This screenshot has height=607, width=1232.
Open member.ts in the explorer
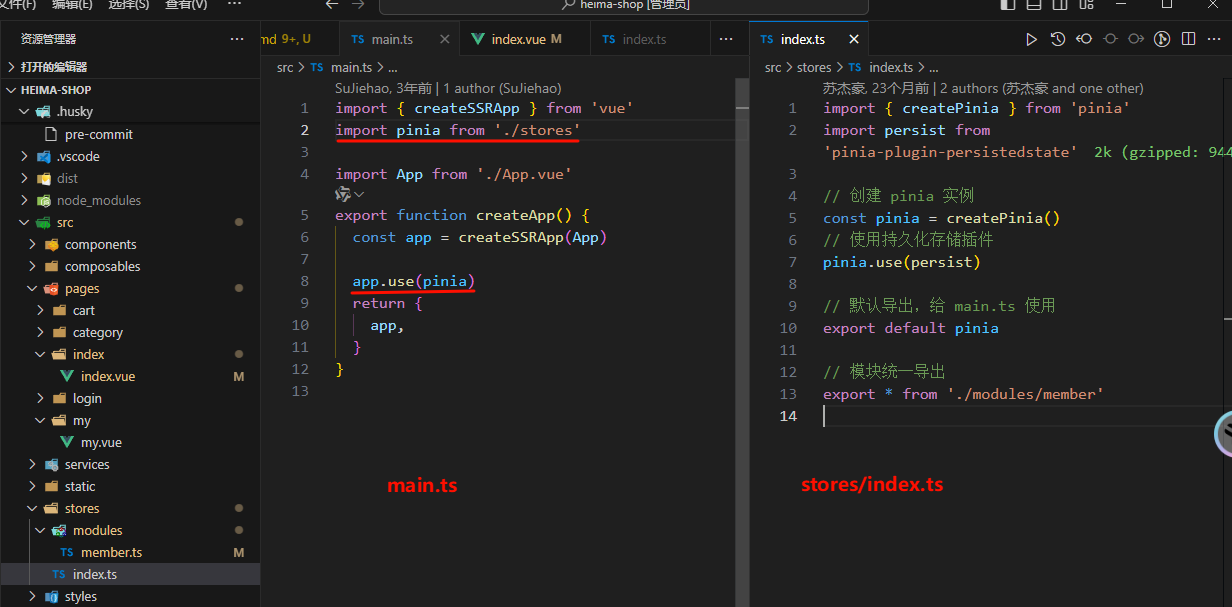point(130,552)
